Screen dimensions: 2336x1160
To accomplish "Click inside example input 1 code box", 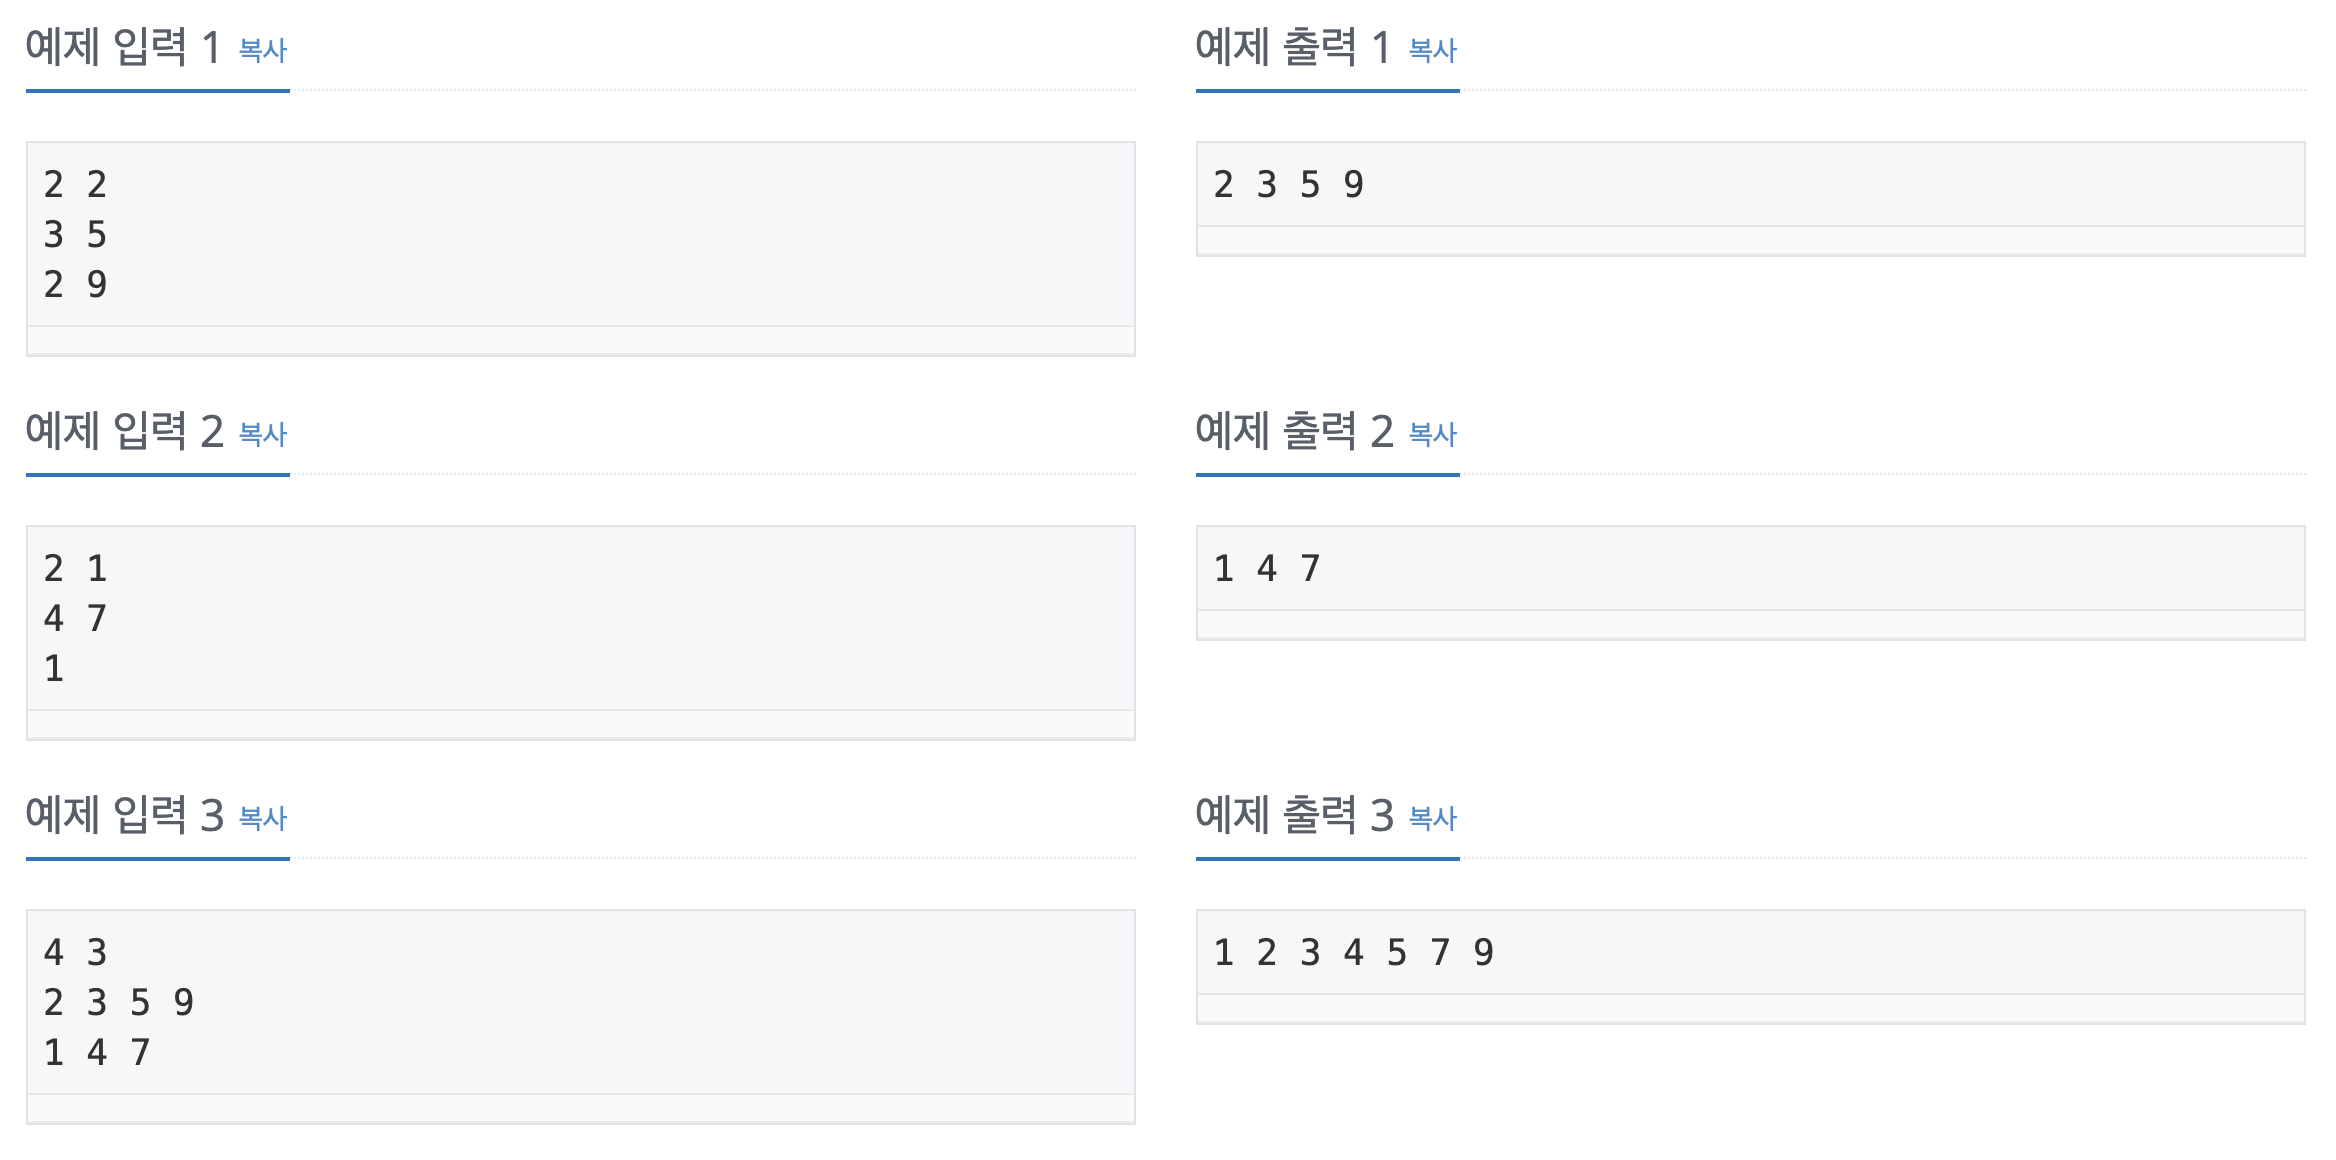I will (x=581, y=248).
